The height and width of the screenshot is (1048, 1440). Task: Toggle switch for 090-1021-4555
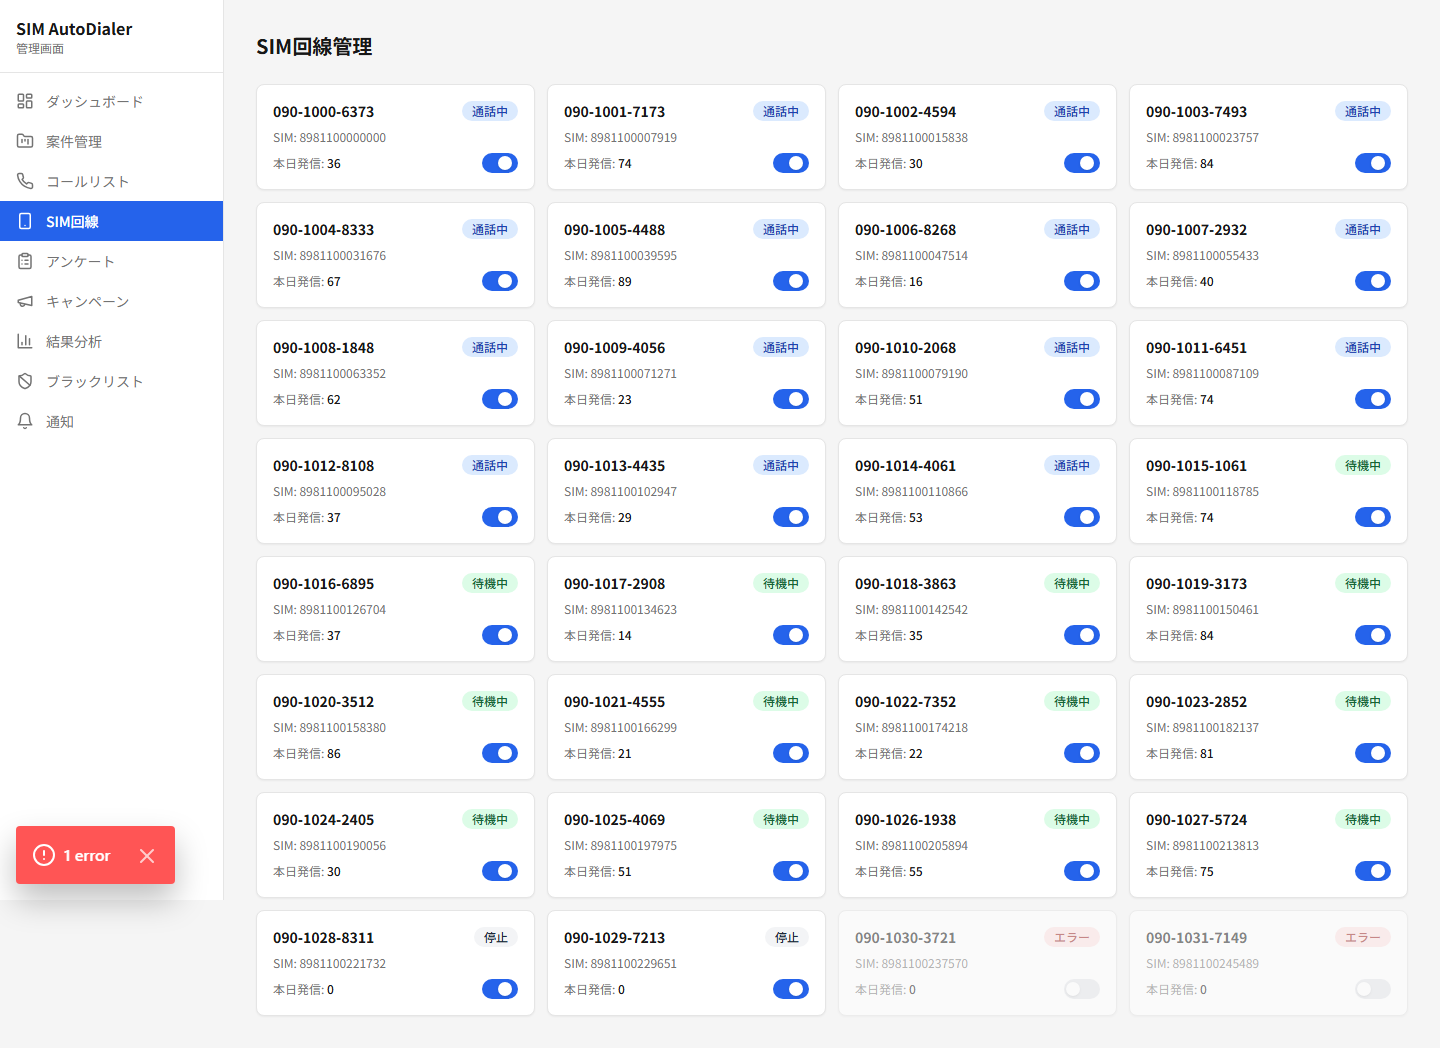(791, 753)
